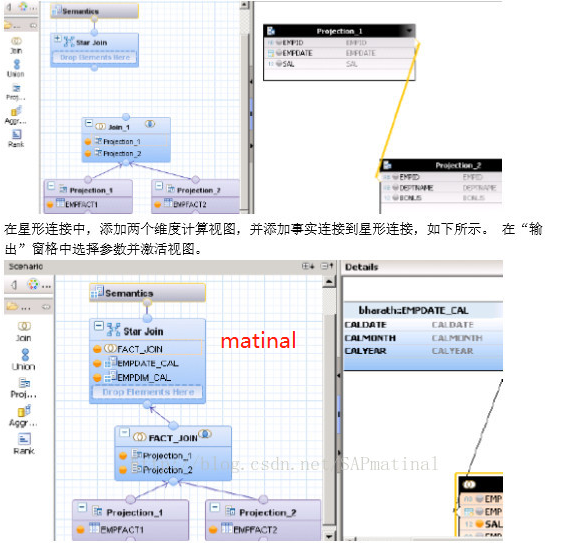Screen dimensions: 588x543
Task: Click scroll down arrow of lower scenario scrollbar
Action: point(329,536)
